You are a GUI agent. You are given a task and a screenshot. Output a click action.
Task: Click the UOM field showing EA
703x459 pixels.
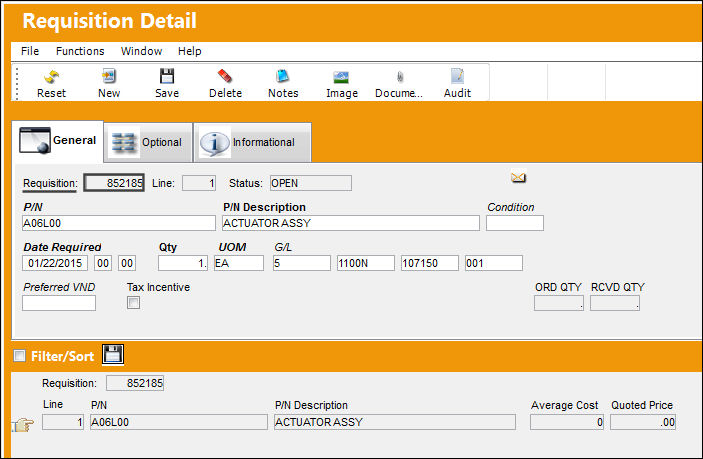[239, 263]
